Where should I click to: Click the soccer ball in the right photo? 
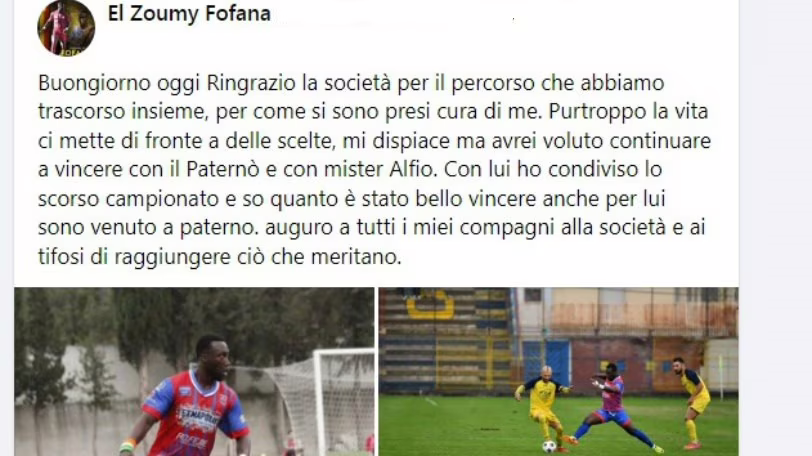coord(549,446)
